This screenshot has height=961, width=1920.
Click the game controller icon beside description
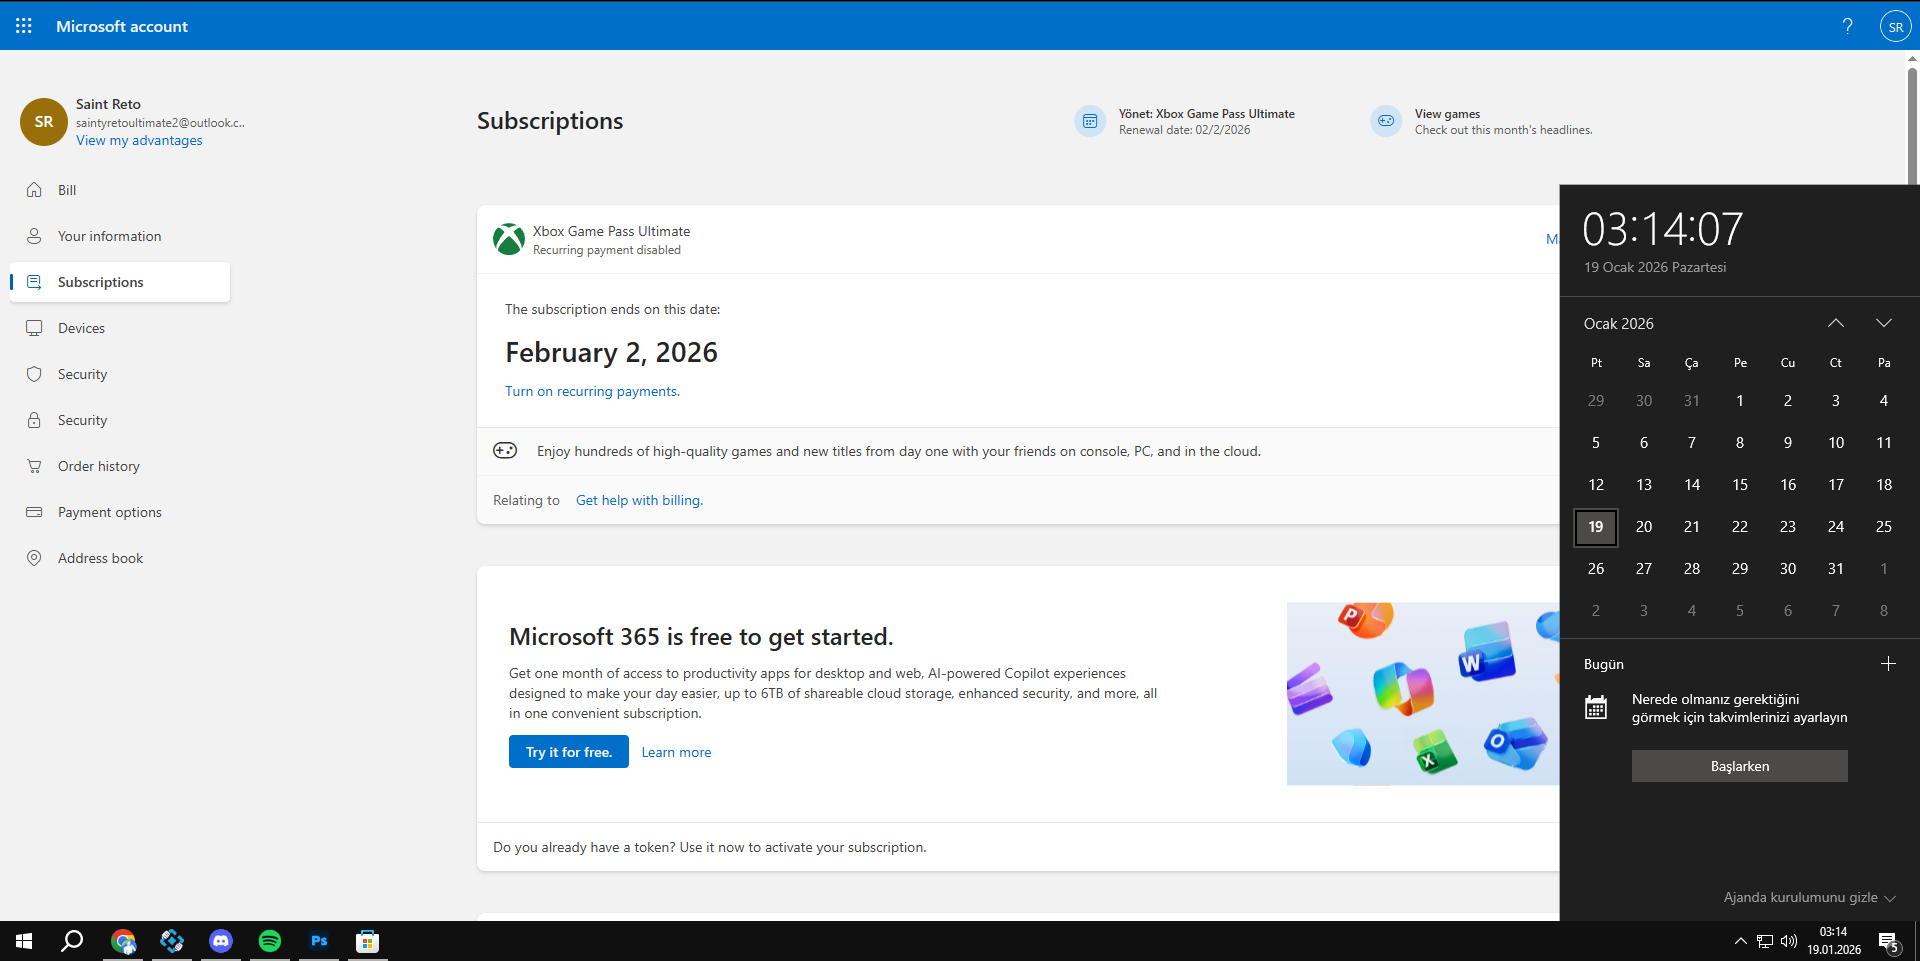click(x=505, y=450)
